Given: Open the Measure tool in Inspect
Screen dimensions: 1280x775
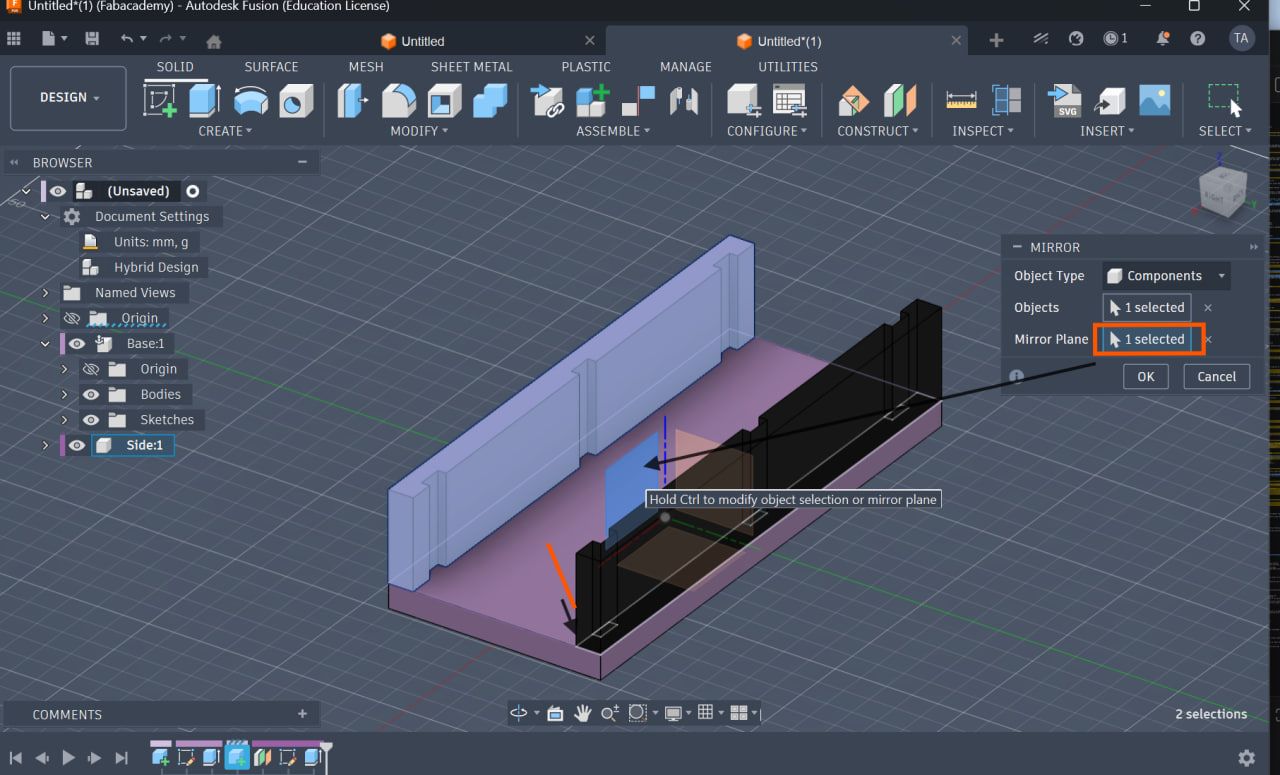Looking at the screenshot, I should pos(960,100).
